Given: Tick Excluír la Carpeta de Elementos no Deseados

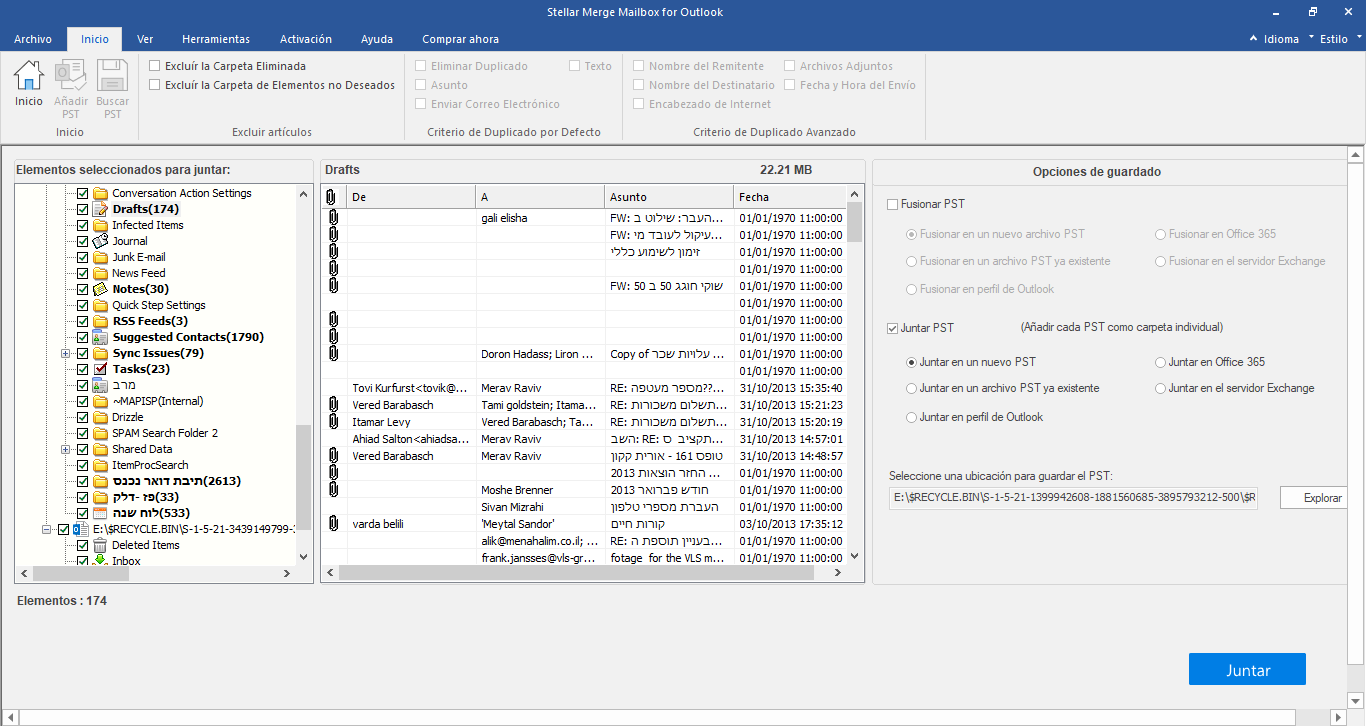Looking at the screenshot, I should pos(155,85).
